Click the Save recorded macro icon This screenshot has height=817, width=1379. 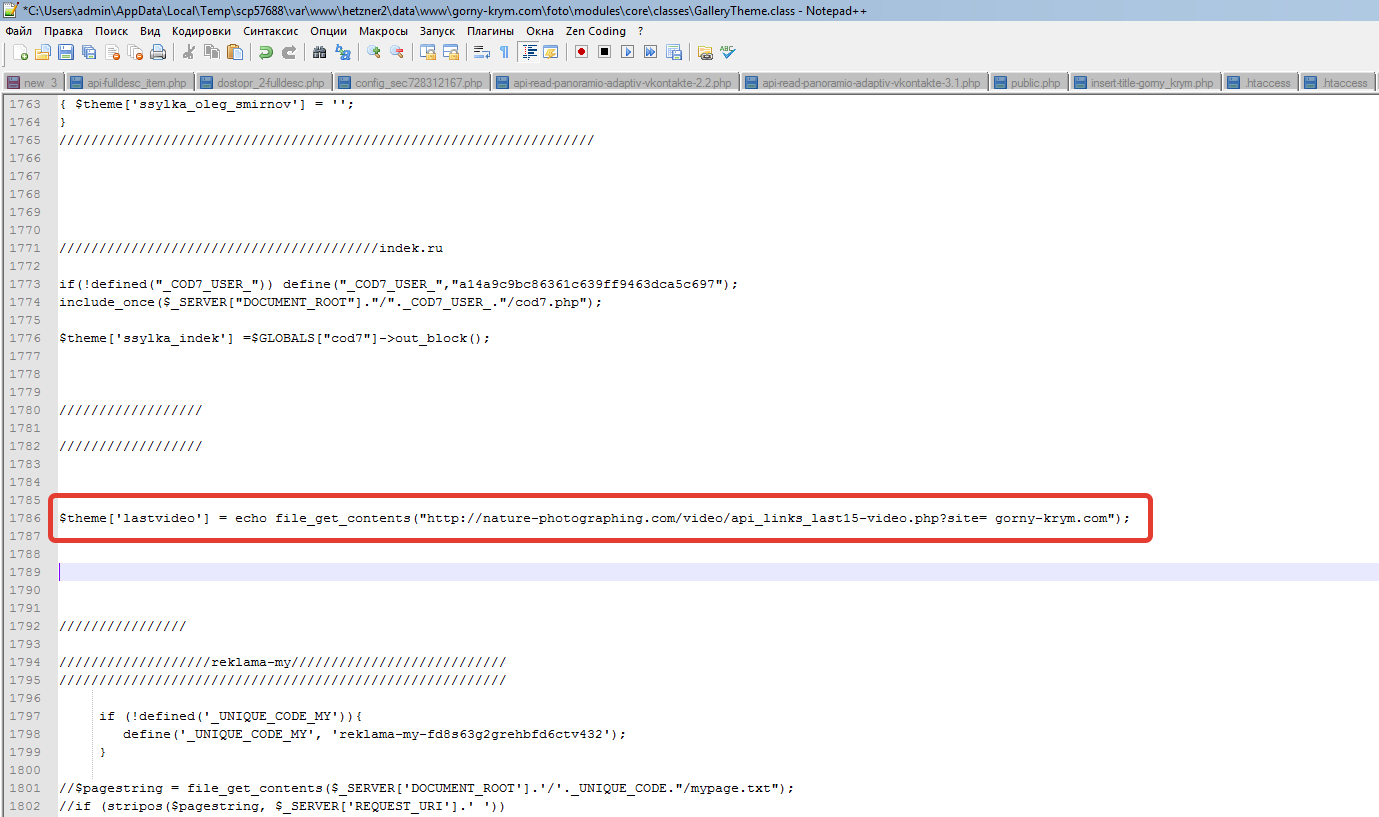pyautogui.click(x=673, y=52)
